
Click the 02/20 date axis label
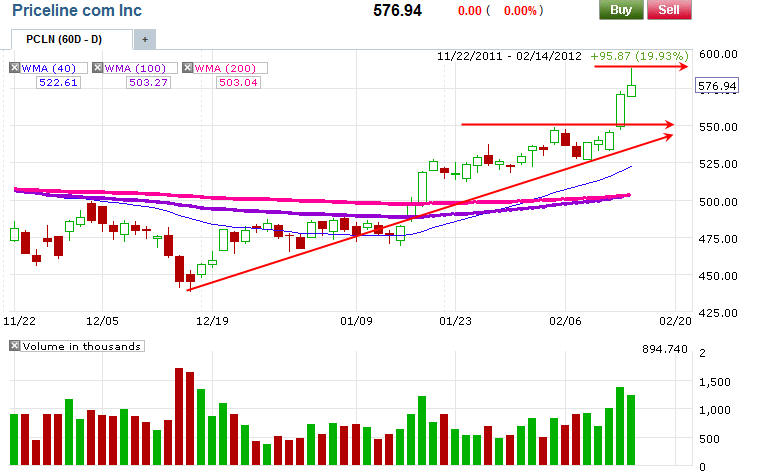pos(675,321)
